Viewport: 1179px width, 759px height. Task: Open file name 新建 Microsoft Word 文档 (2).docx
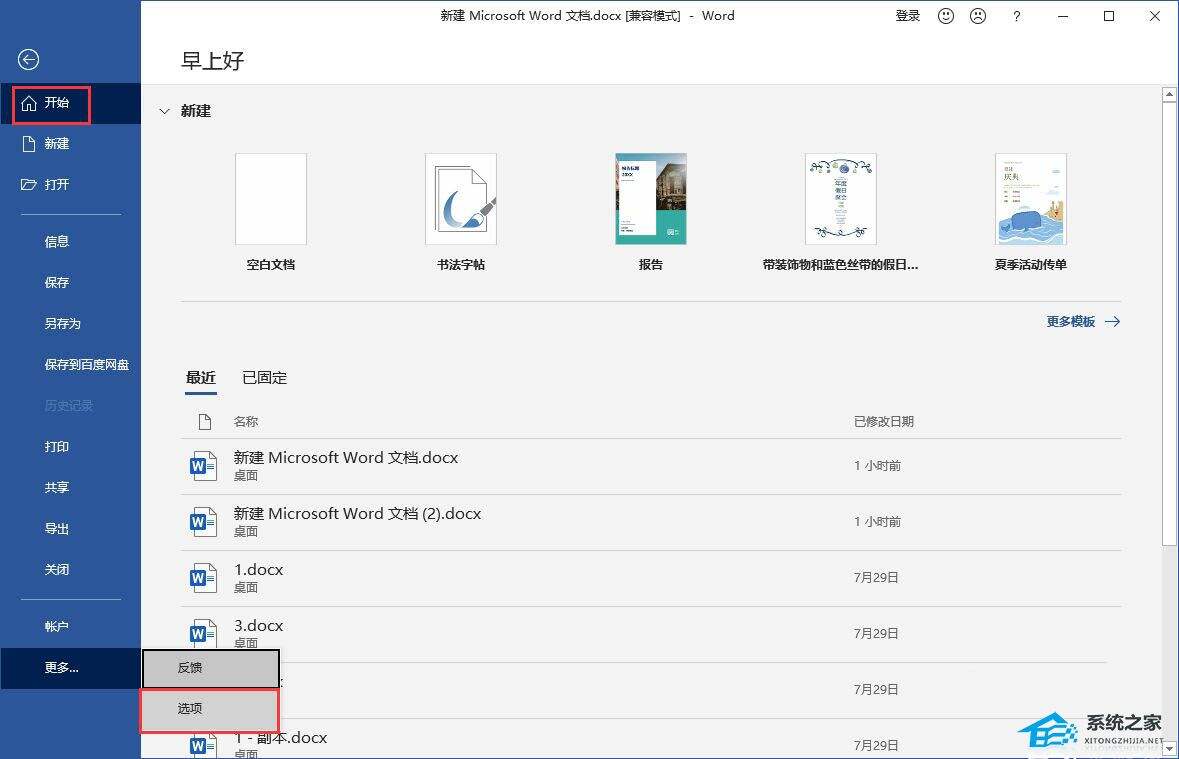pos(357,514)
